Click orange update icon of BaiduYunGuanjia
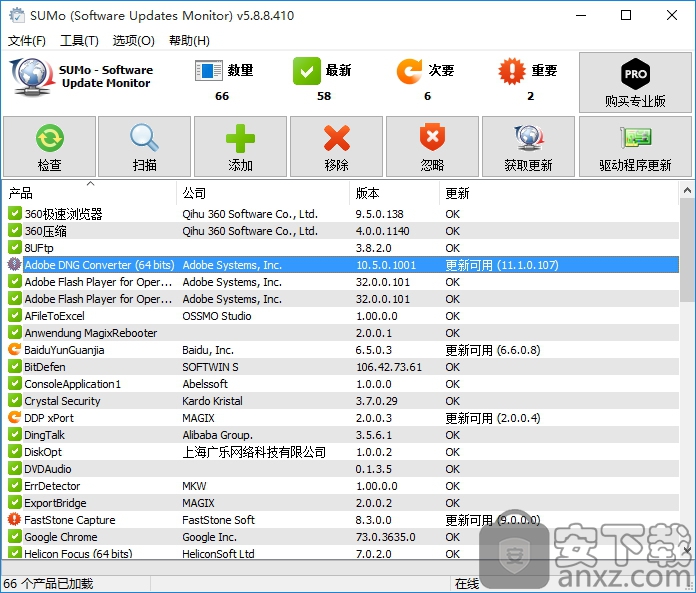The image size is (696, 593). pyautogui.click(x=14, y=349)
